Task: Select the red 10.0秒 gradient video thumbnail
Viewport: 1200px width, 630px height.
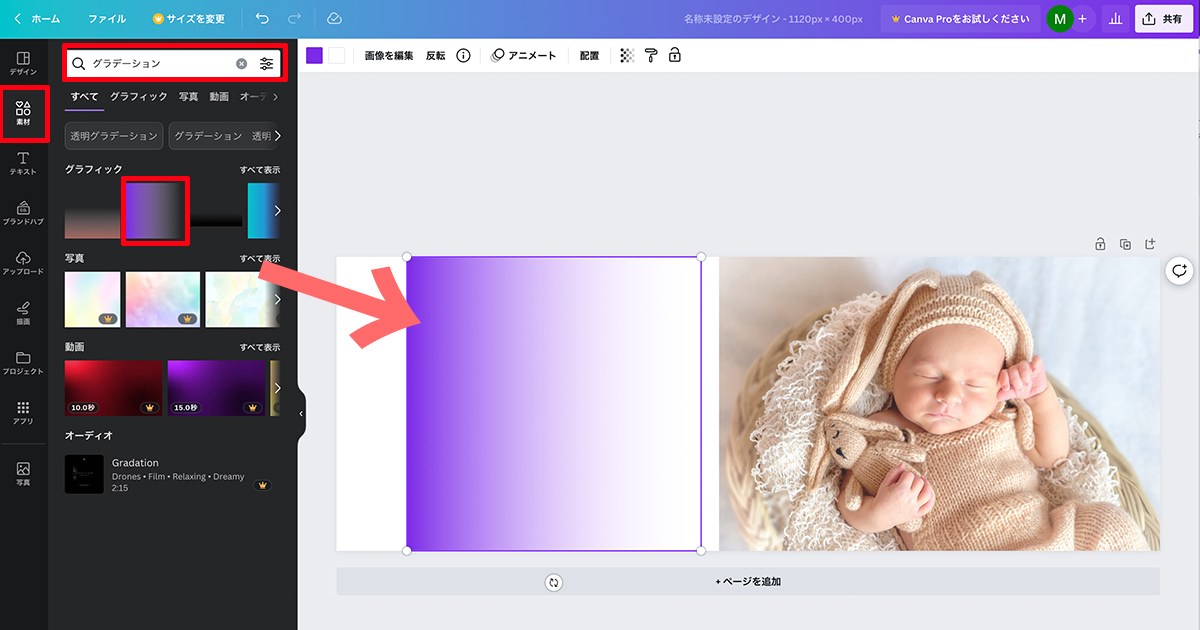Action: [113, 388]
